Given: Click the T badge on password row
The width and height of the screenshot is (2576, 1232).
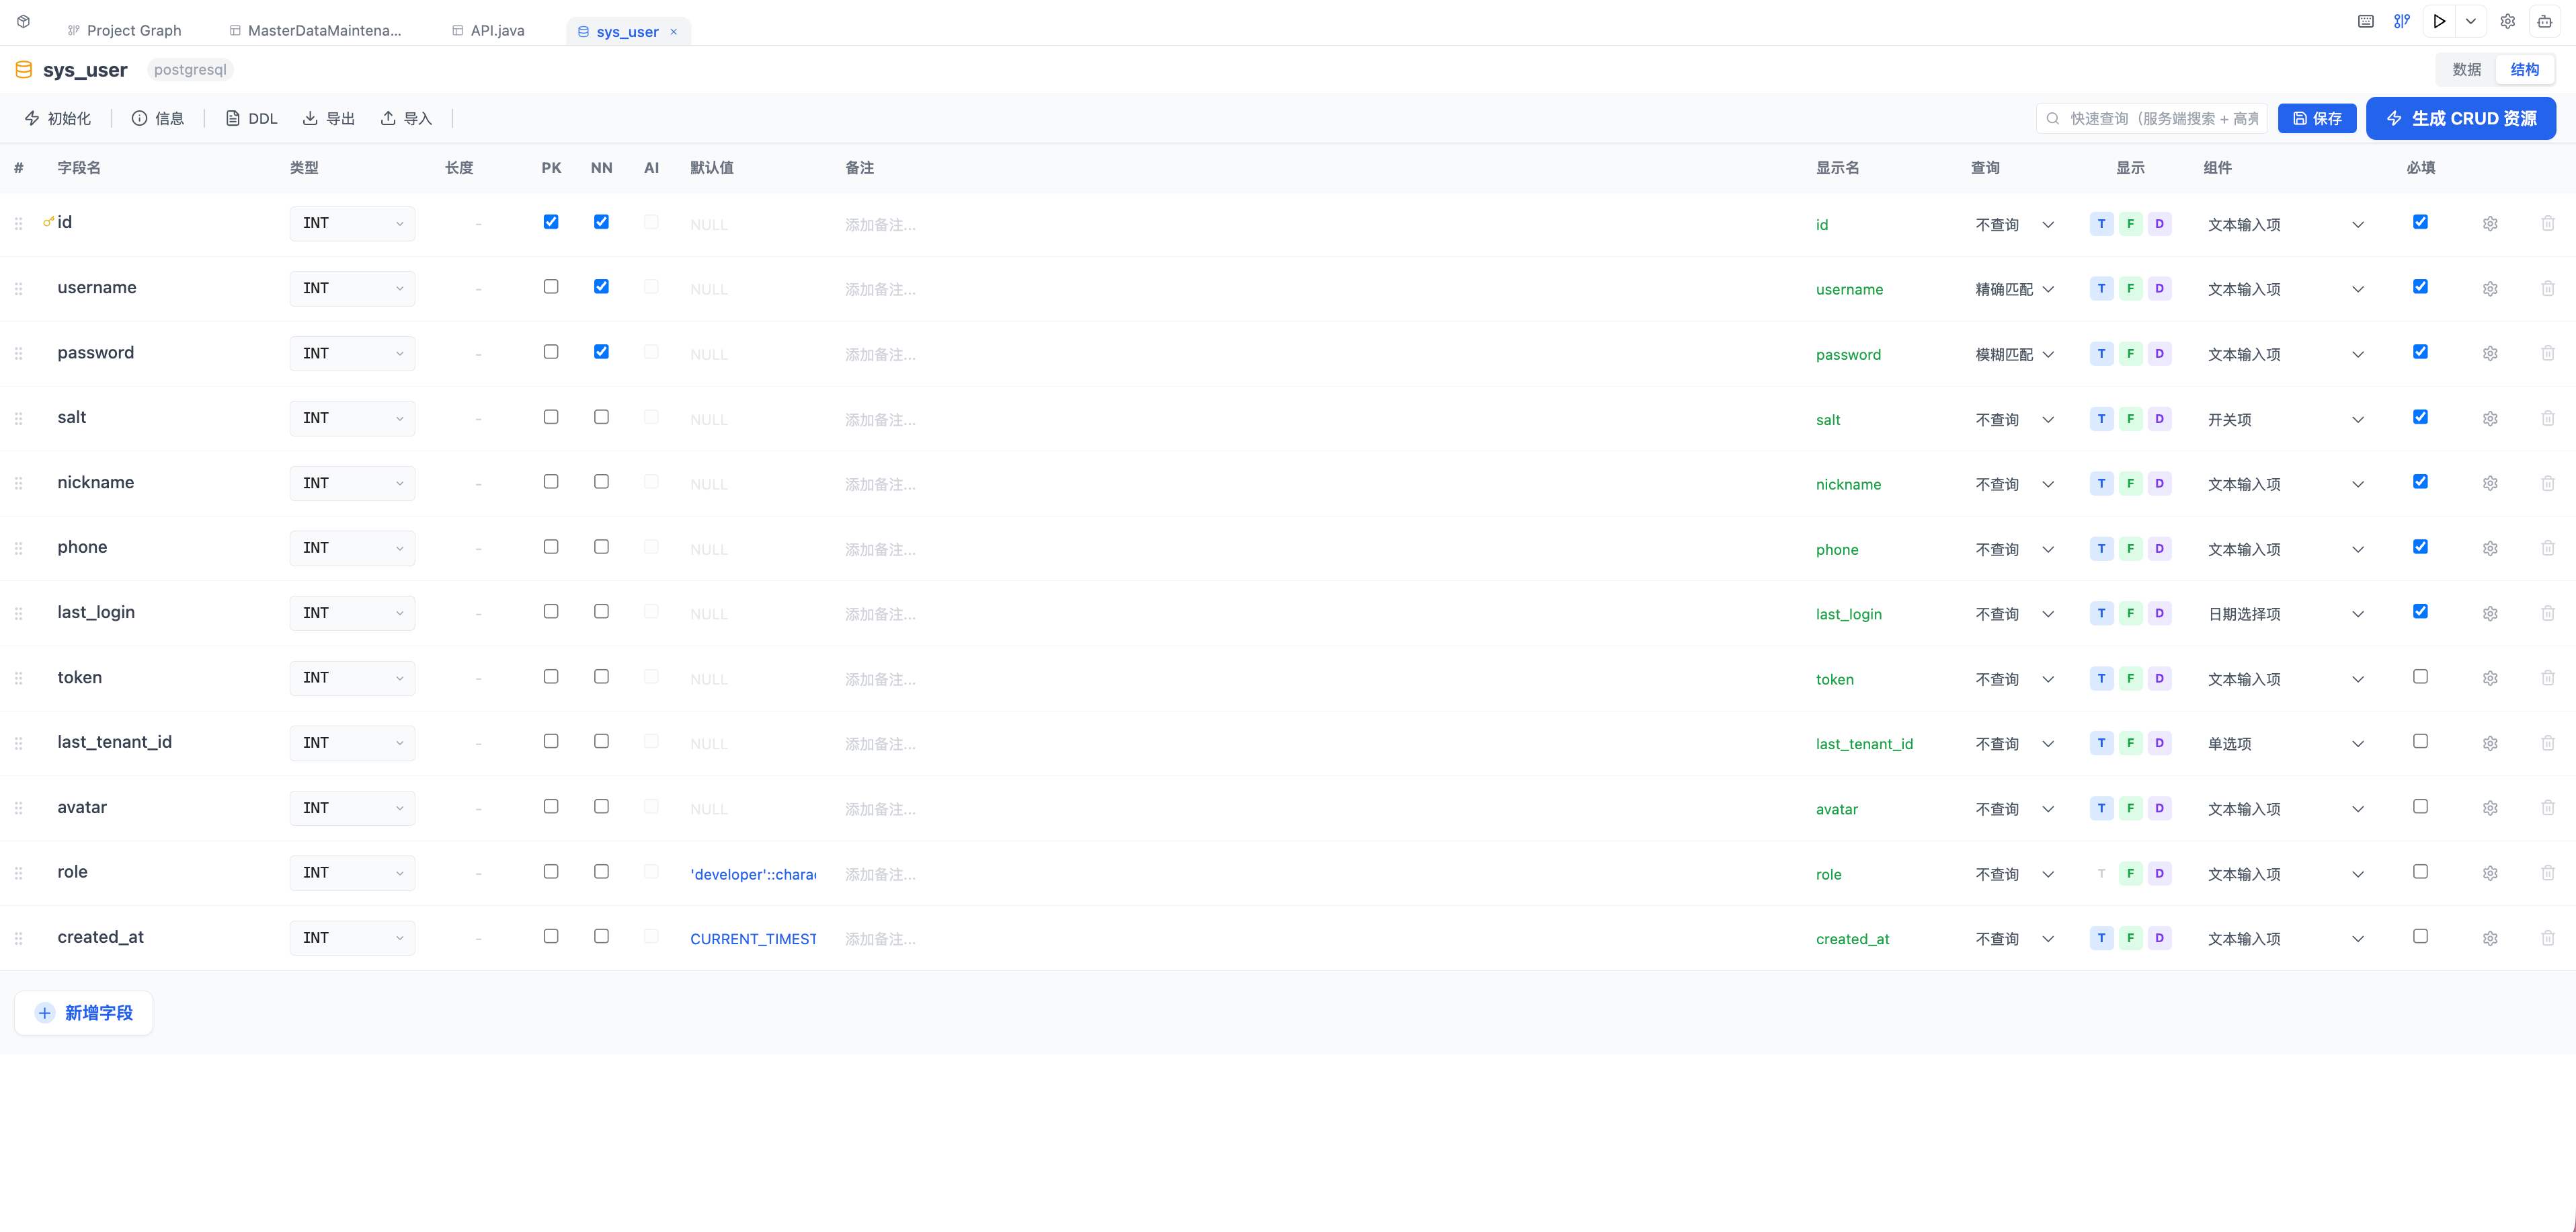Looking at the screenshot, I should point(2101,354).
